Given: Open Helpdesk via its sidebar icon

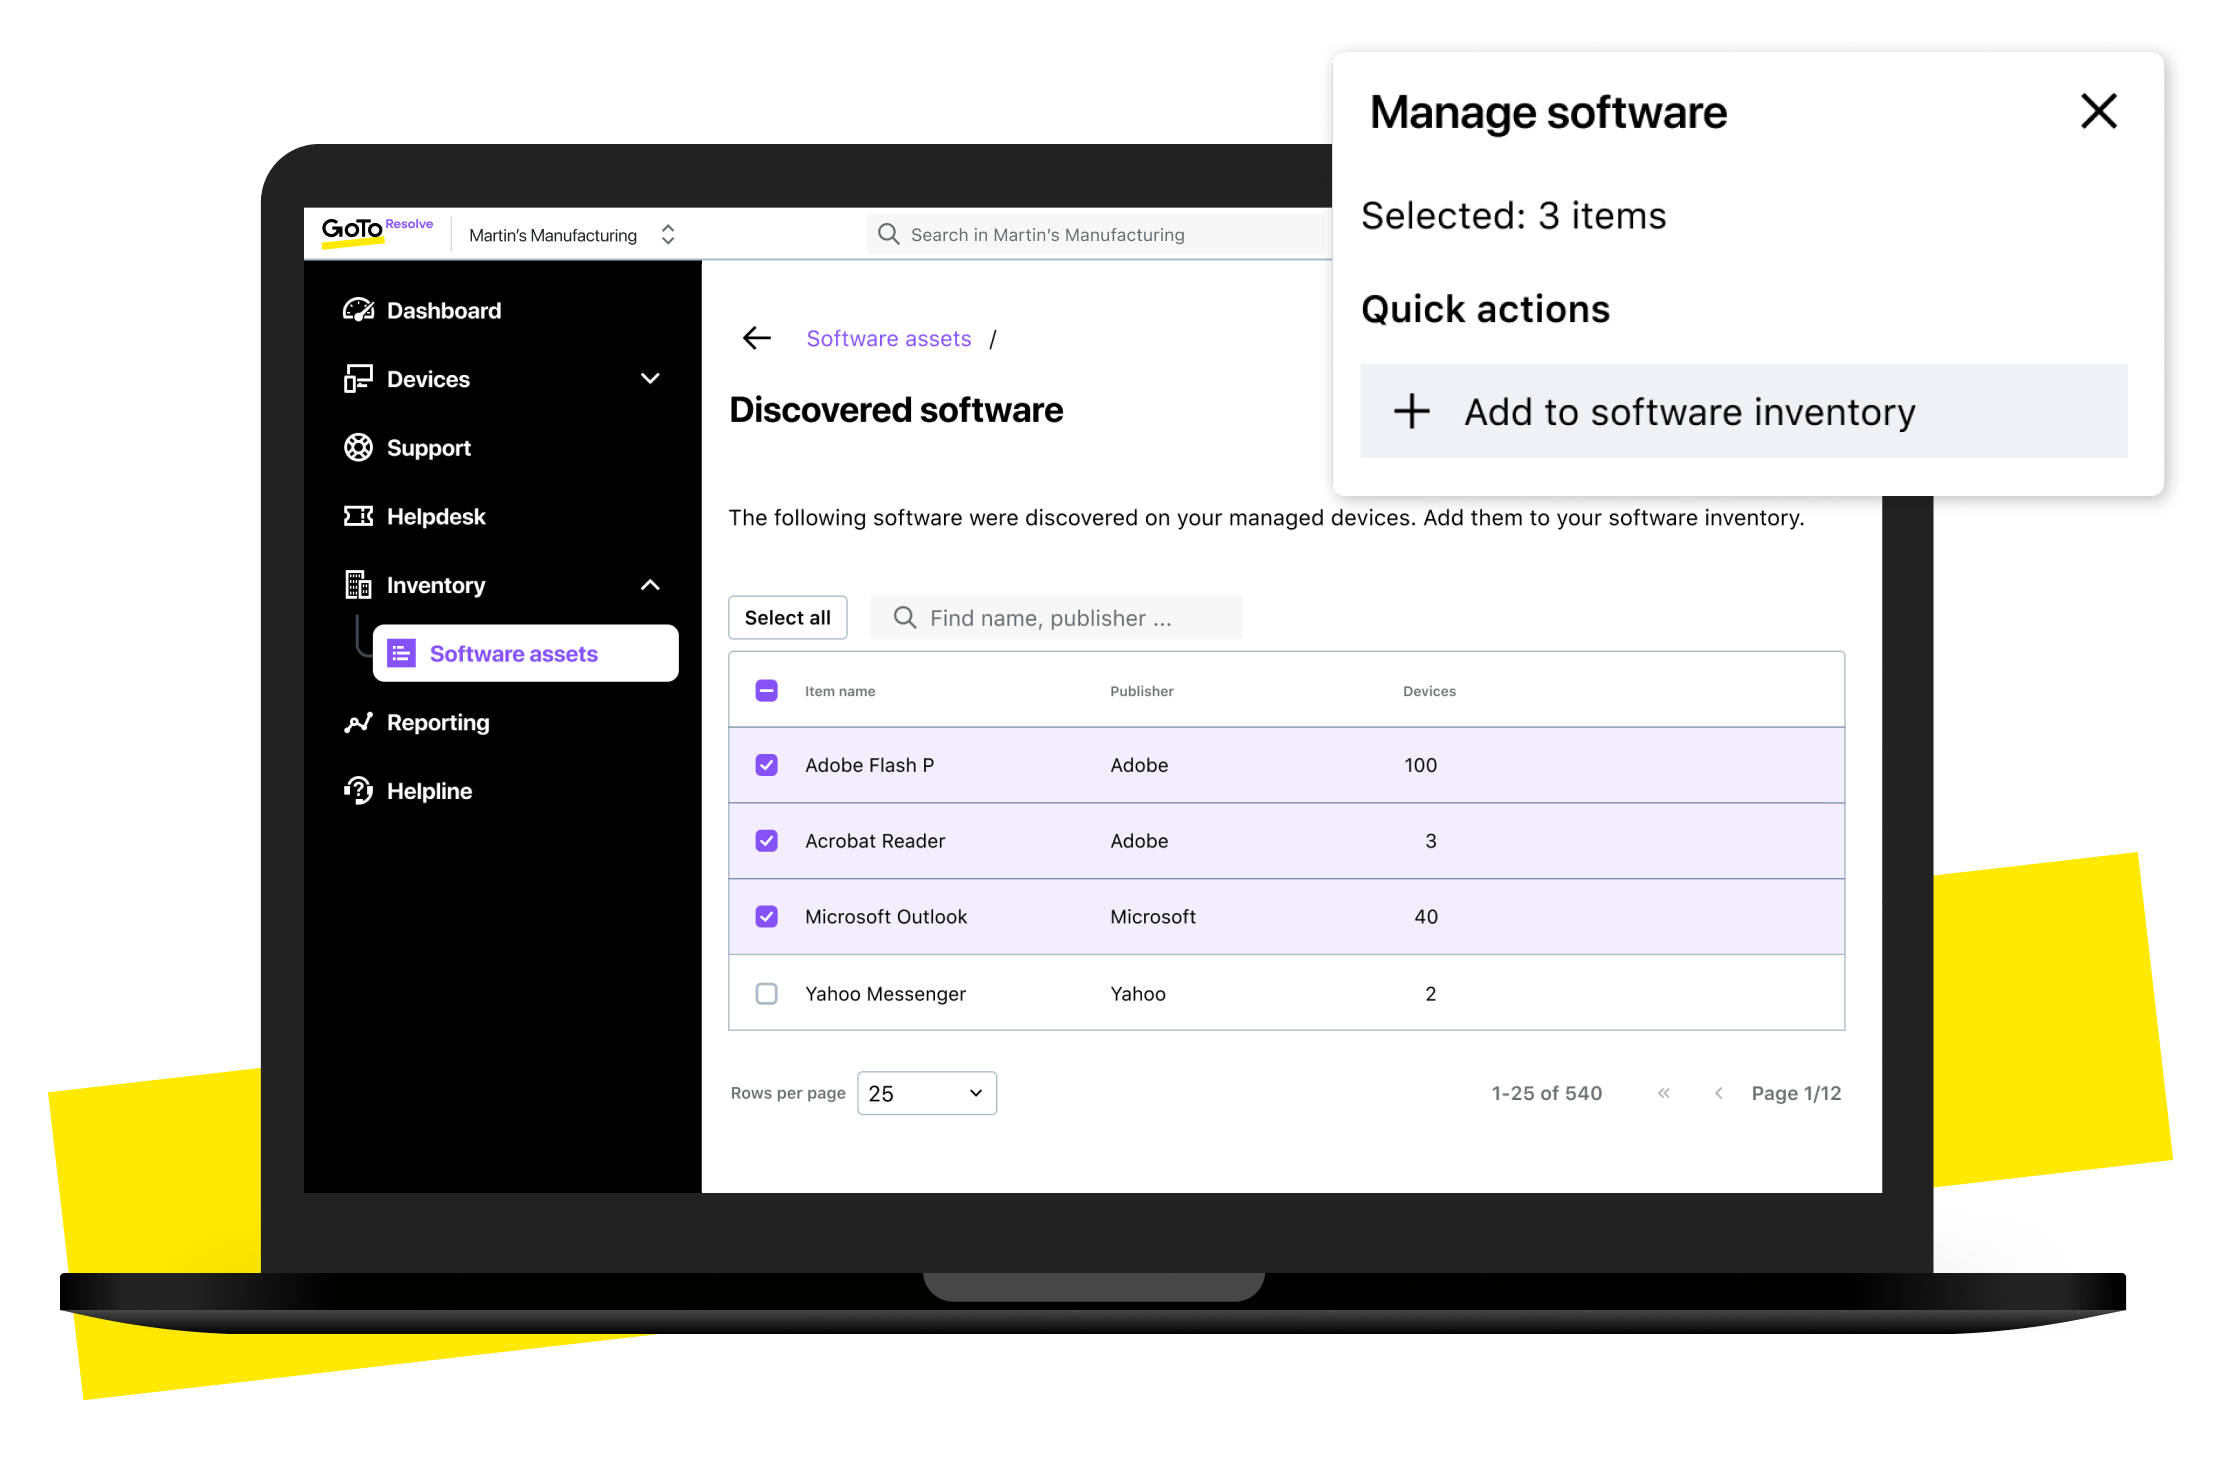Looking at the screenshot, I should [359, 516].
